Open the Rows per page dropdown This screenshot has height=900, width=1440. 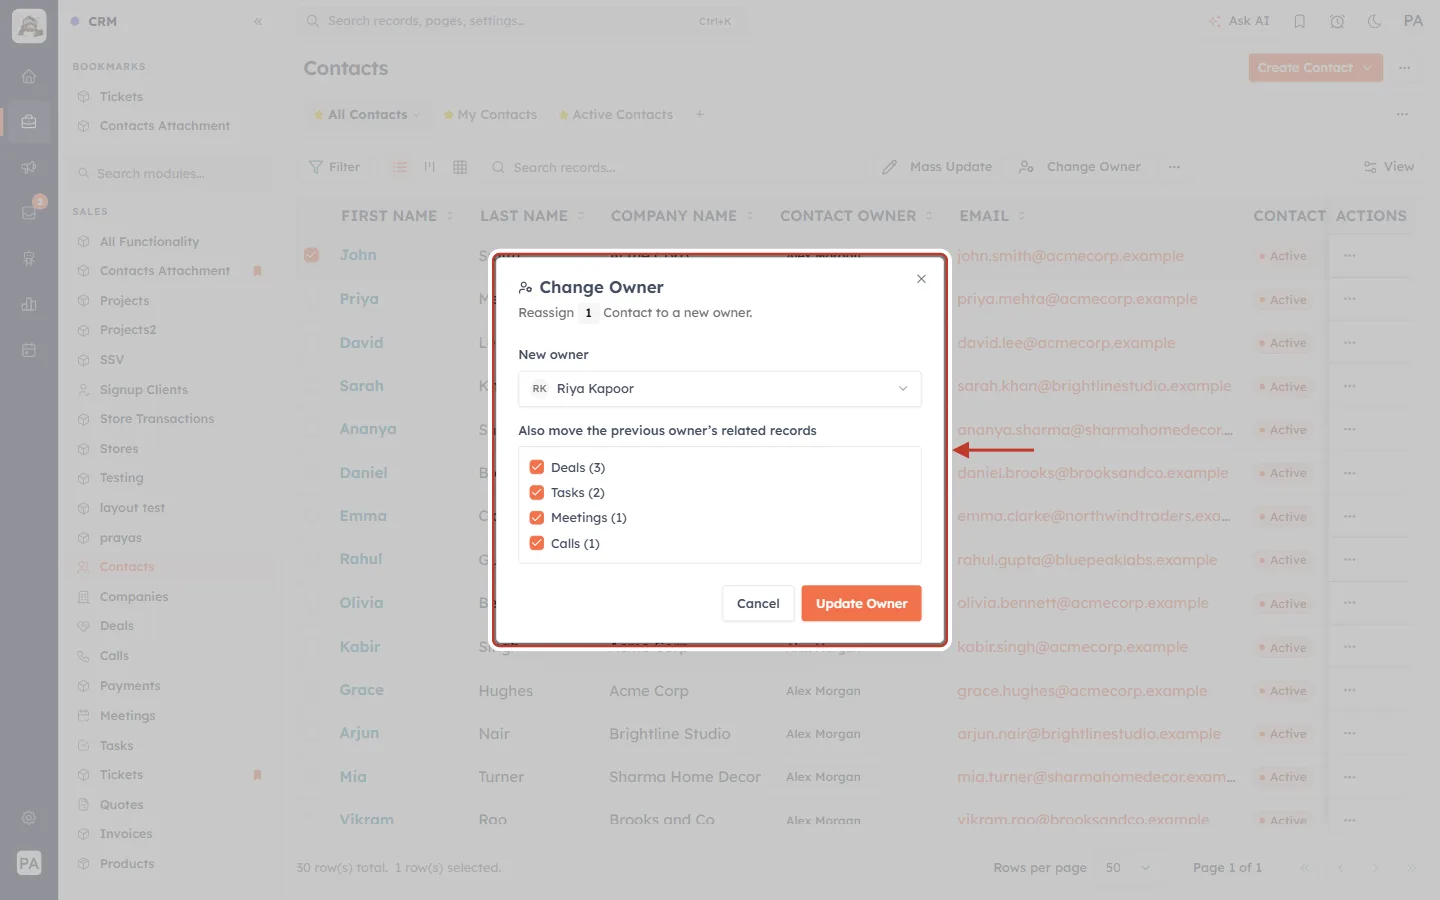click(x=1127, y=868)
